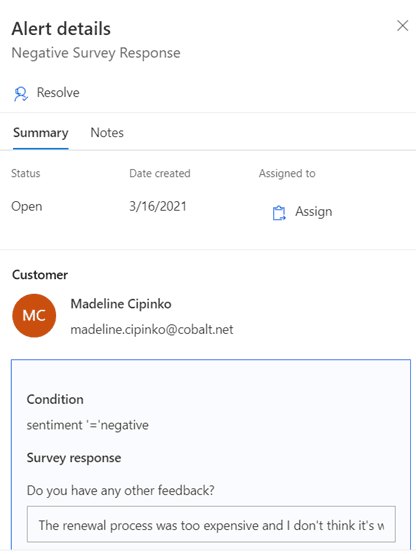Click the survey feedback response text box
Screen dimensions: 416x554
(211, 525)
